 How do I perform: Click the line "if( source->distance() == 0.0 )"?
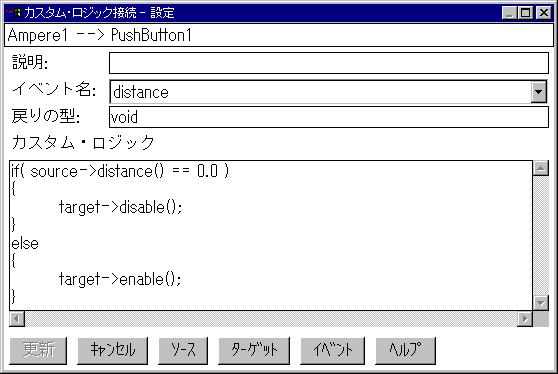coord(120,172)
